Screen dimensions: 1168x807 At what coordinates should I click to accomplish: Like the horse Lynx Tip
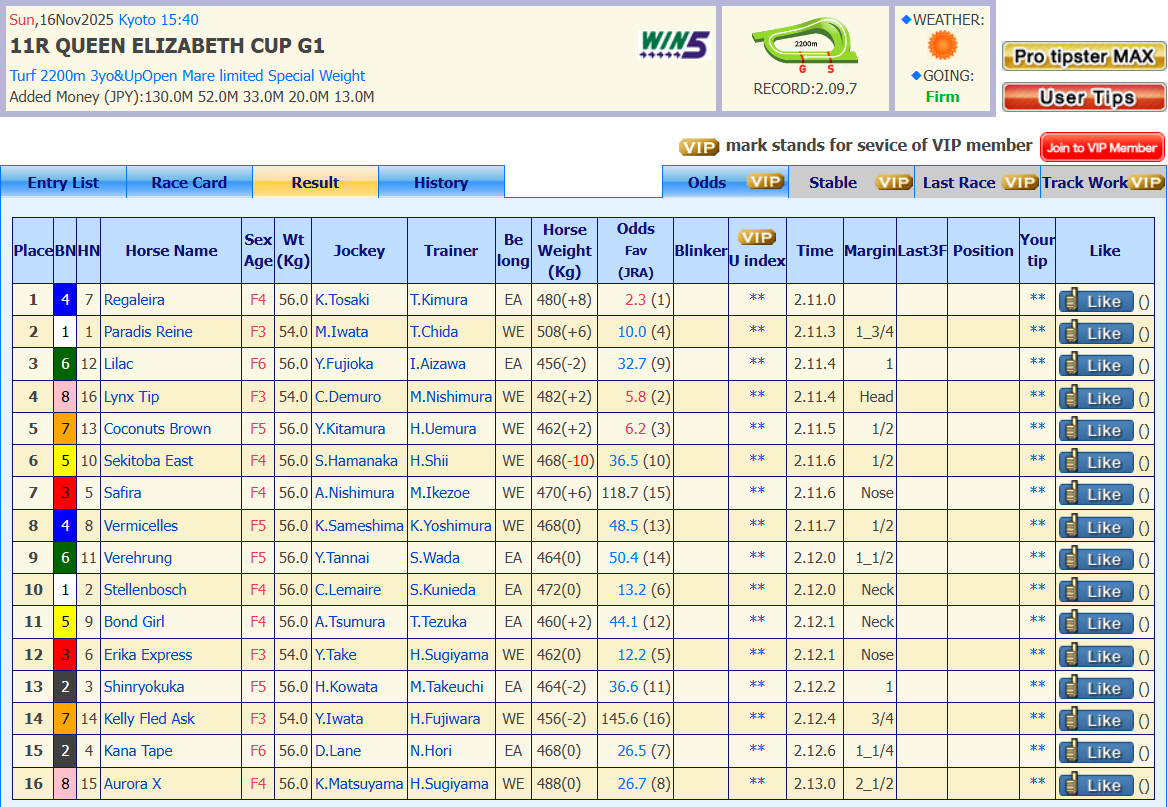[x=1096, y=398]
